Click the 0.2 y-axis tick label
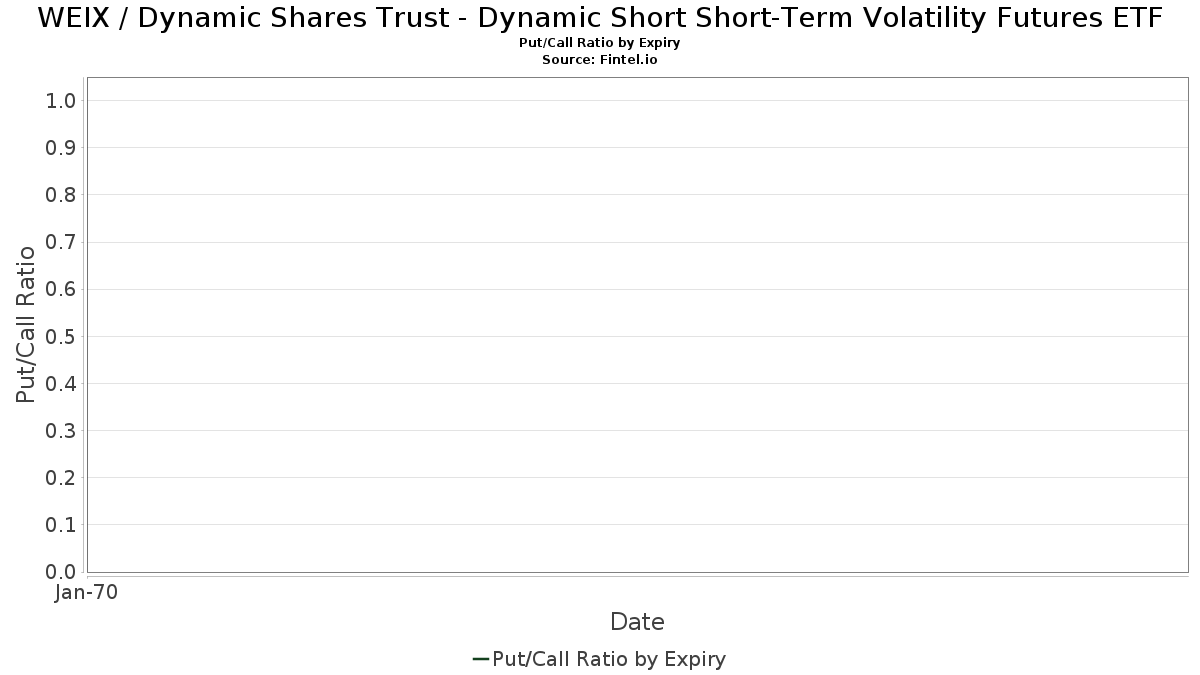 61,477
